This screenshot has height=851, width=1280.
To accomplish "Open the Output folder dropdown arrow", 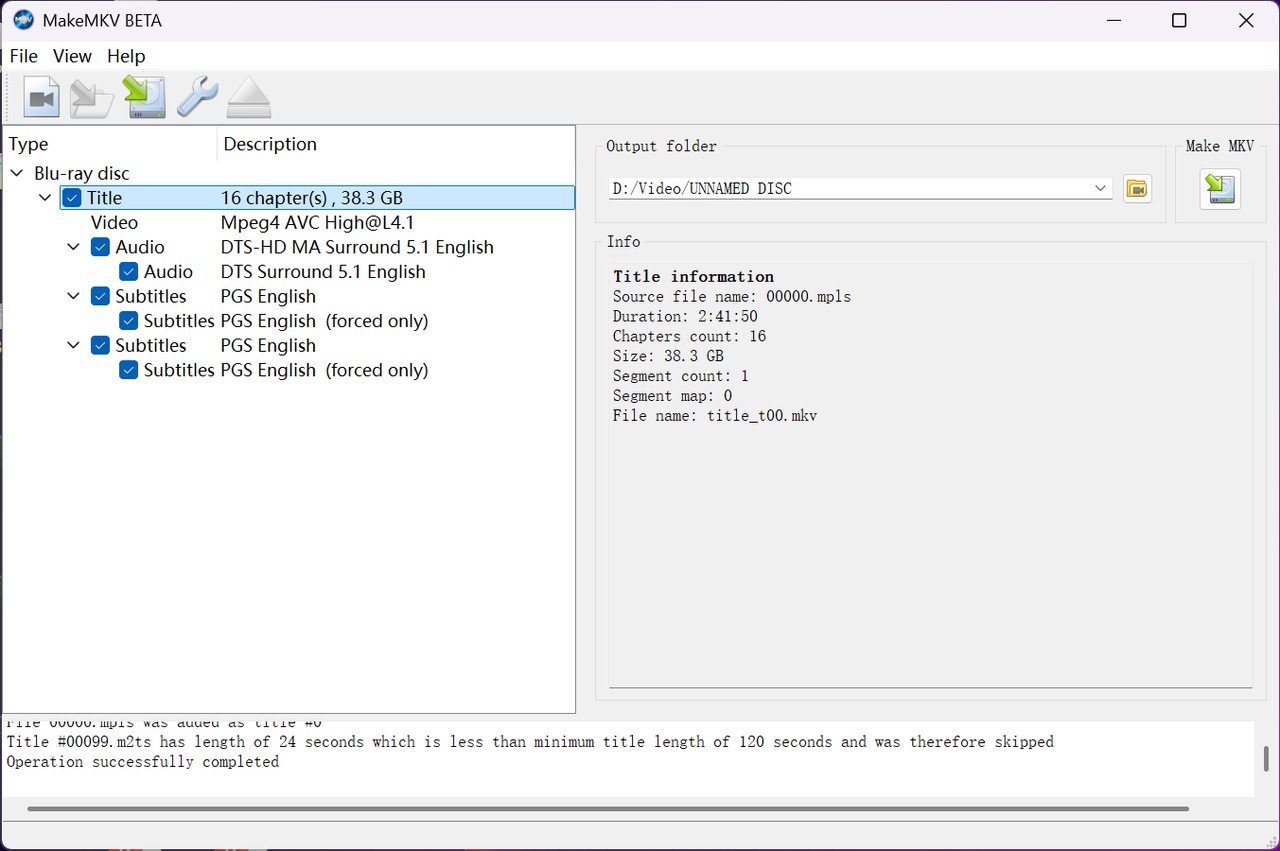I will pos(1100,188).
